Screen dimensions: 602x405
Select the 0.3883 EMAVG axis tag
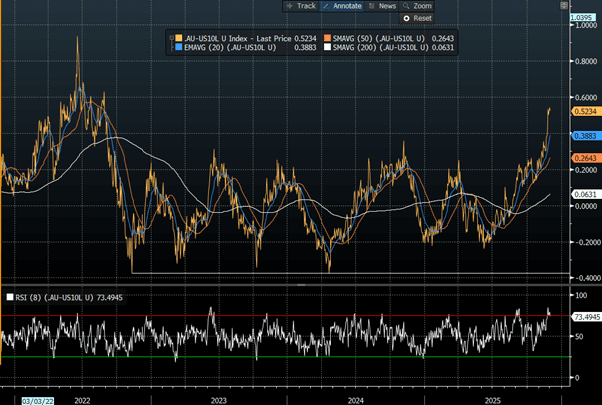coord(583,135)
